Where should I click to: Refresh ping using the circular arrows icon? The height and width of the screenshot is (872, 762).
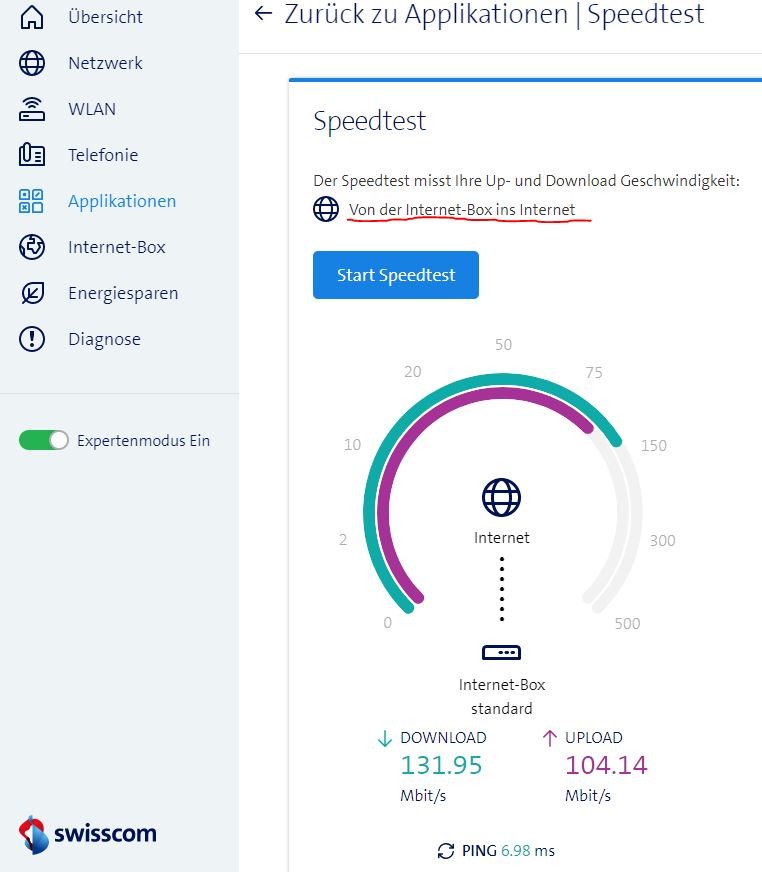(446, 851)
